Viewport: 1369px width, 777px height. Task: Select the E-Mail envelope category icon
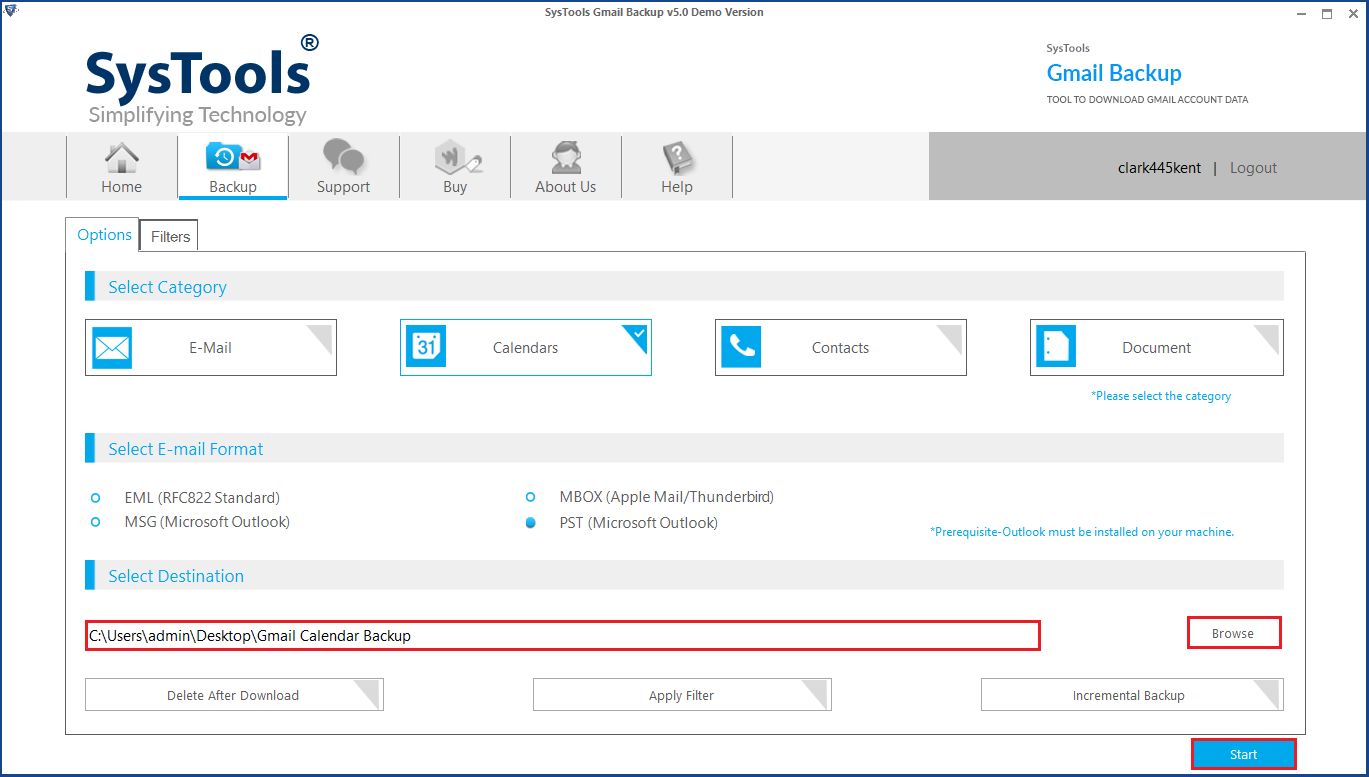pos(111,347)
